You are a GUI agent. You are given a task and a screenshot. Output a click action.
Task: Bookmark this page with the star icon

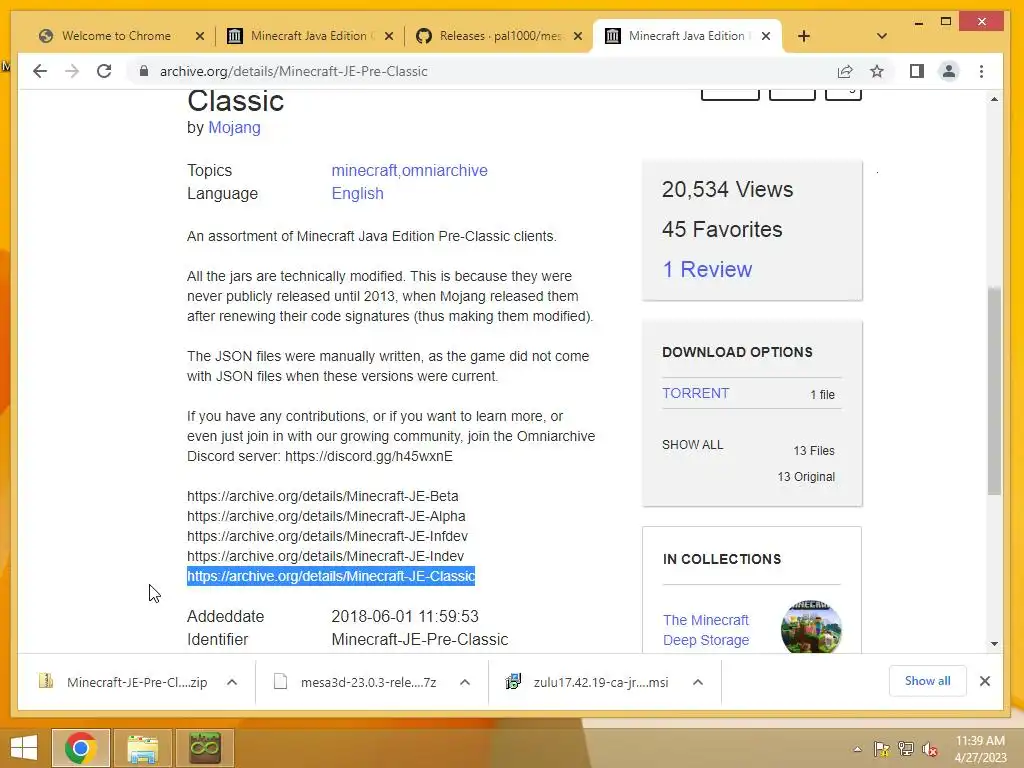click(x=877, y=71)
